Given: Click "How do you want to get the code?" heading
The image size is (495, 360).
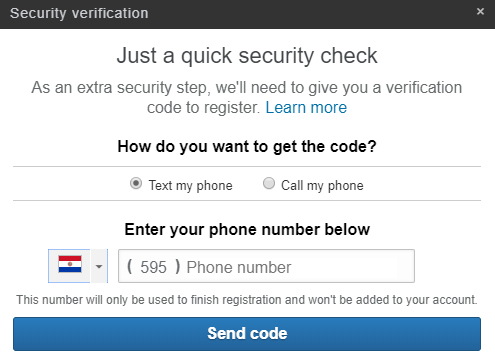Looking at the screenshot, I should pos(247,147).
